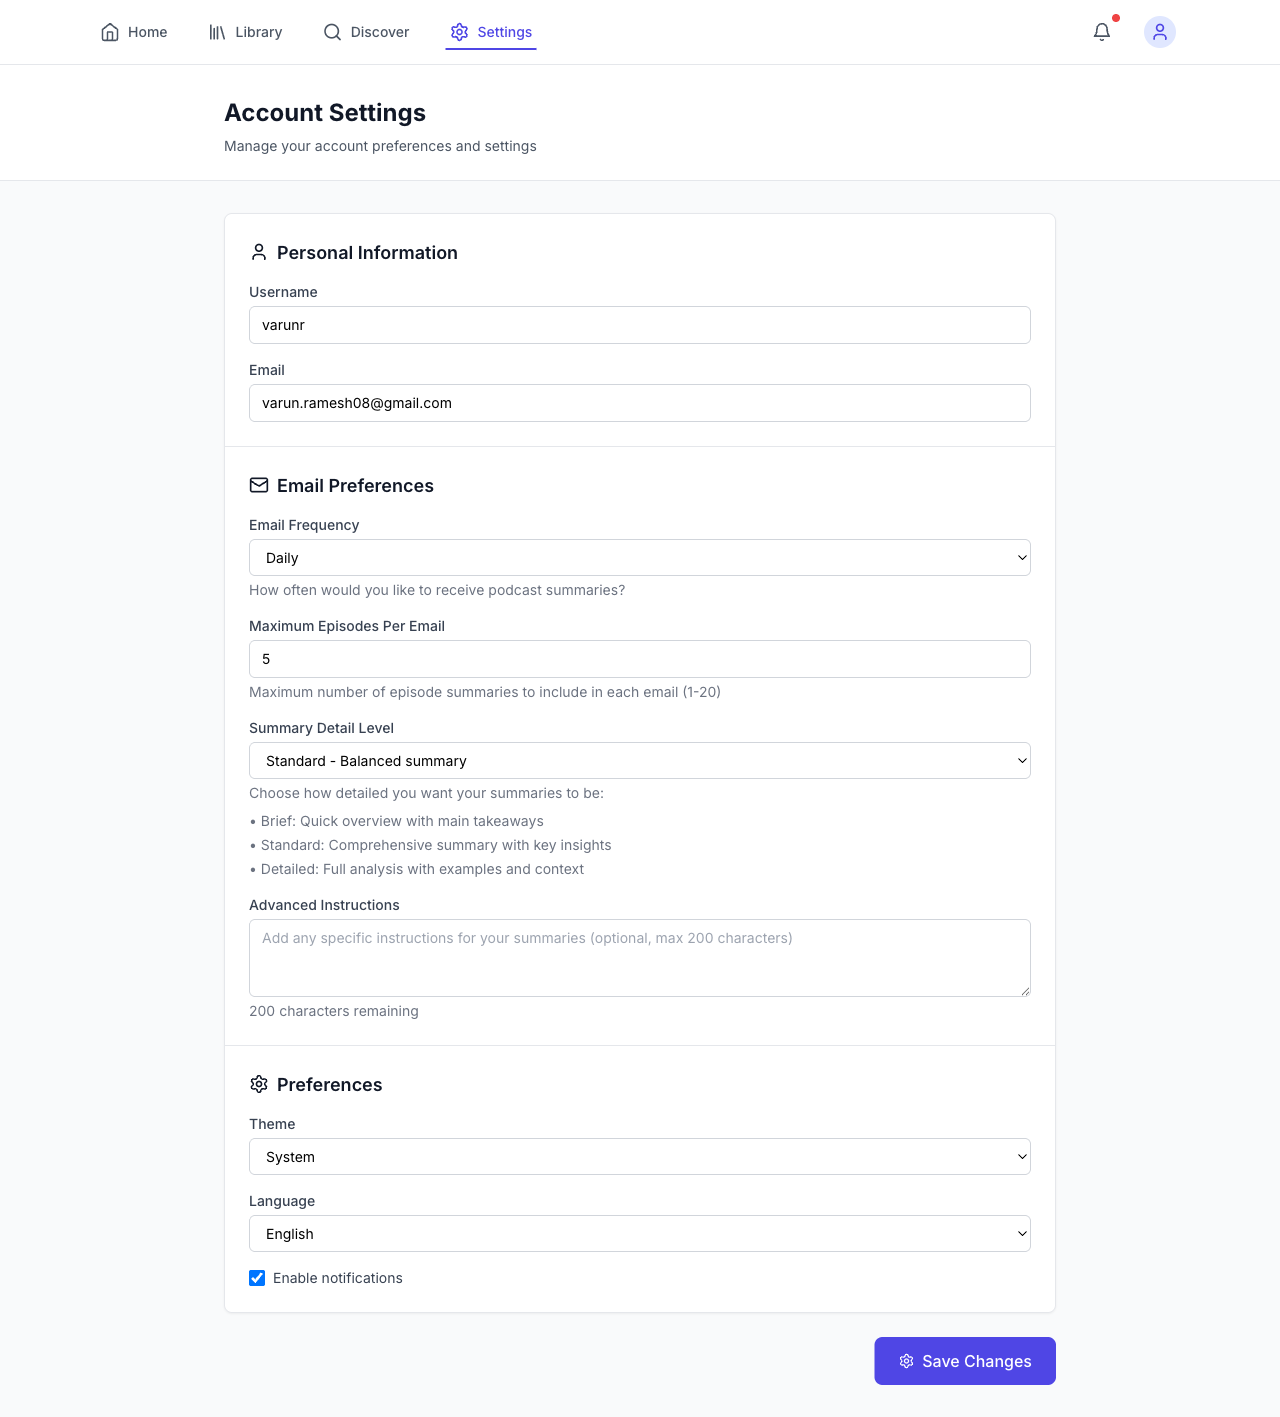Viewport: 1280px width, 1417px height.
Task: Click the Settings gear icon in navigation
Action: pos(459,32)
